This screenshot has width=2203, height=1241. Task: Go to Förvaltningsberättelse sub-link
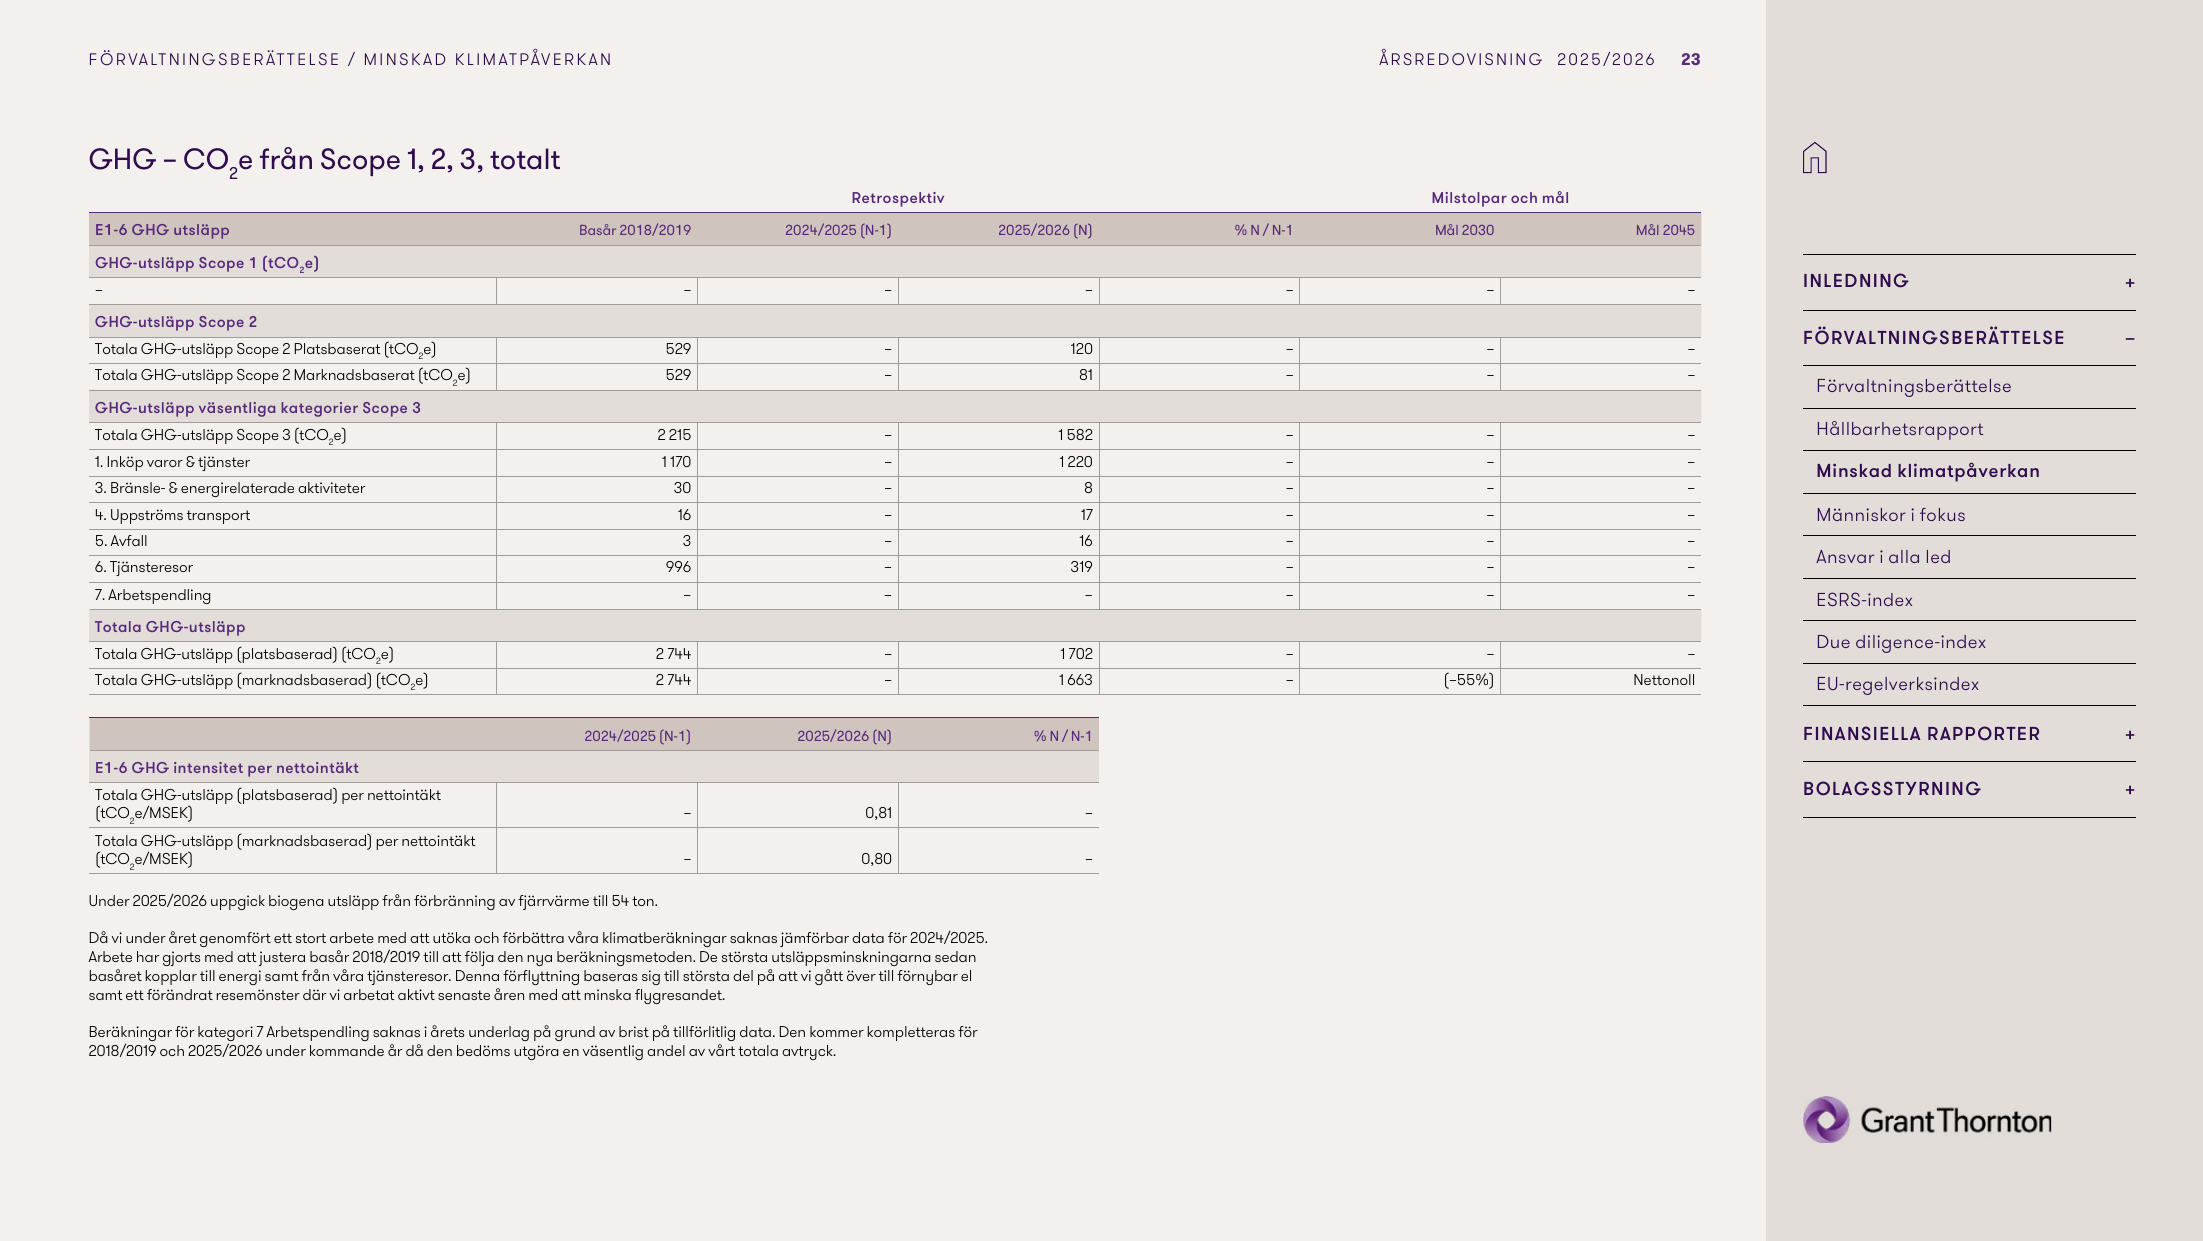[x=1913, y=386]
